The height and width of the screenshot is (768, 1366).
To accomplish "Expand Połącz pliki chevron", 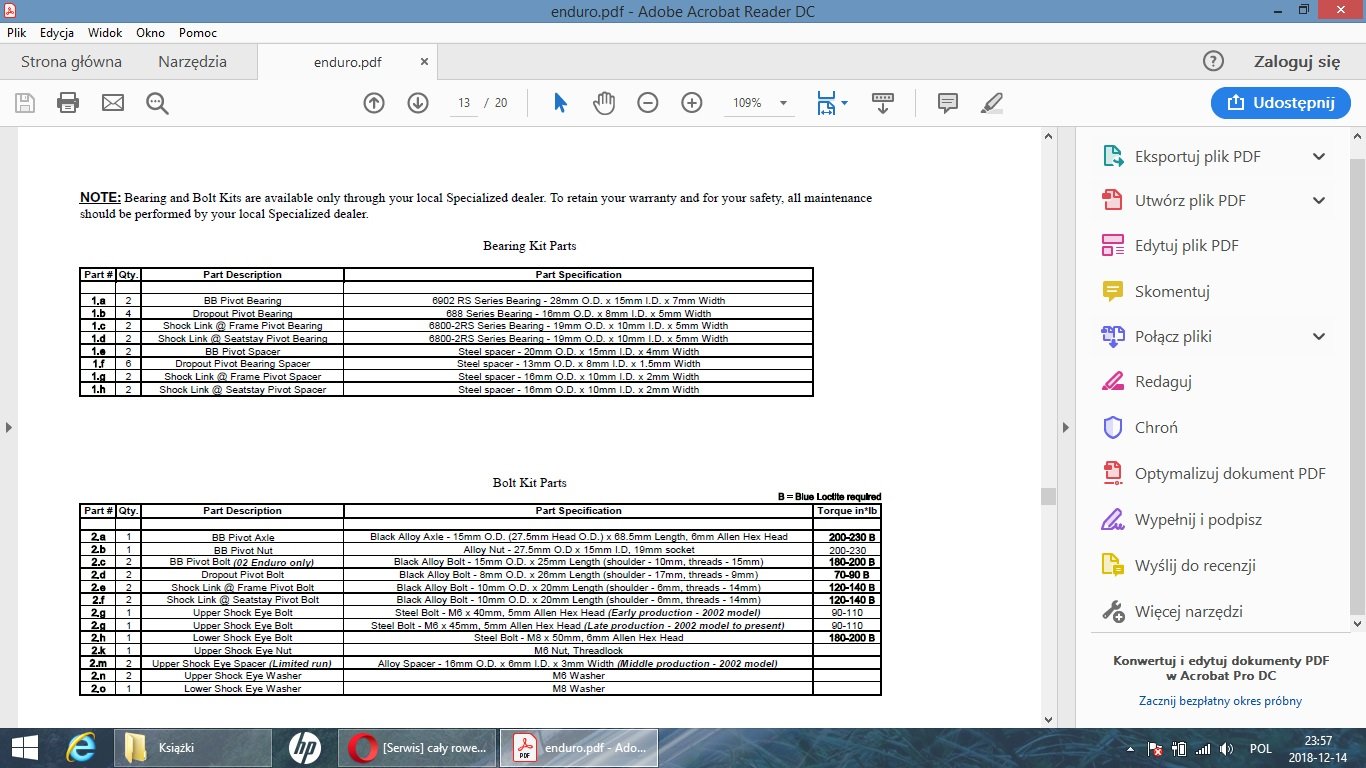I will pos(1319,336).
